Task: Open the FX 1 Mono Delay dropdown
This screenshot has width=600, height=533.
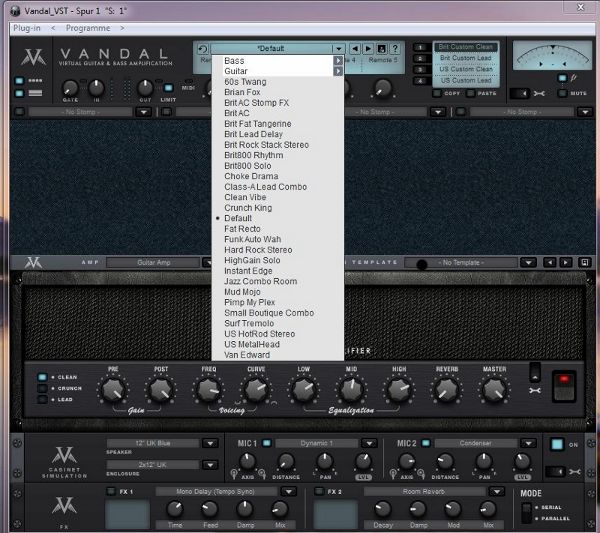Action: (289, 491)
